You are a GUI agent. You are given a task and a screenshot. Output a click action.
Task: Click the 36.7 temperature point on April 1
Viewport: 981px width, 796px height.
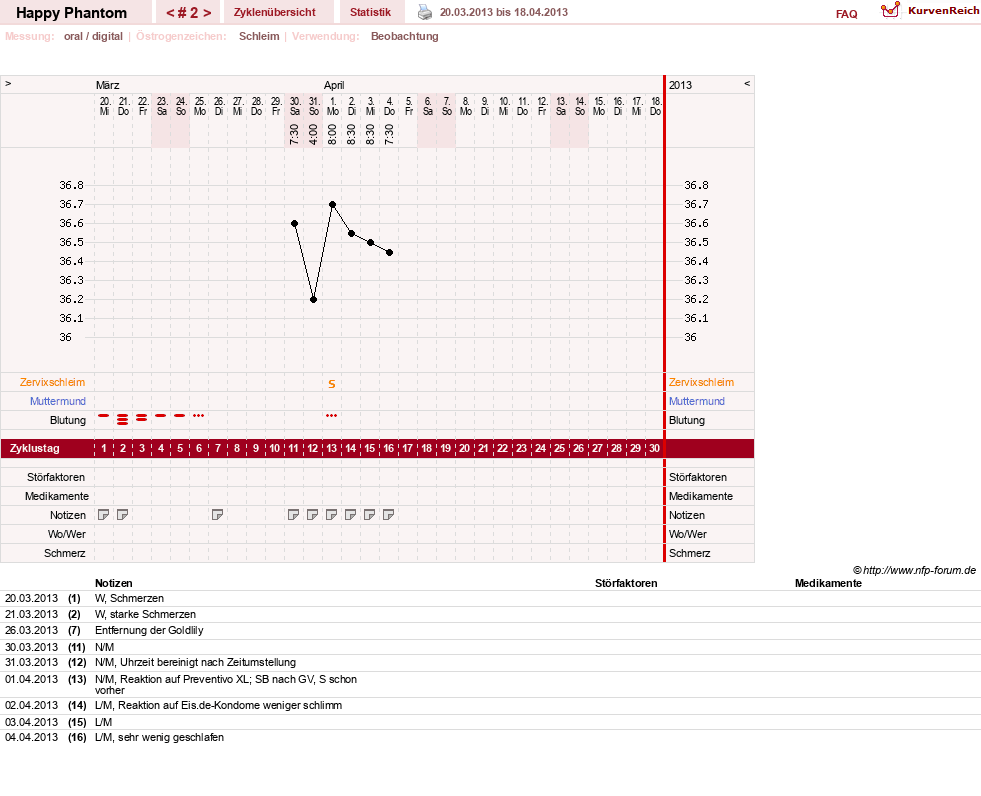pyautogui.click(x=332, y=205)
